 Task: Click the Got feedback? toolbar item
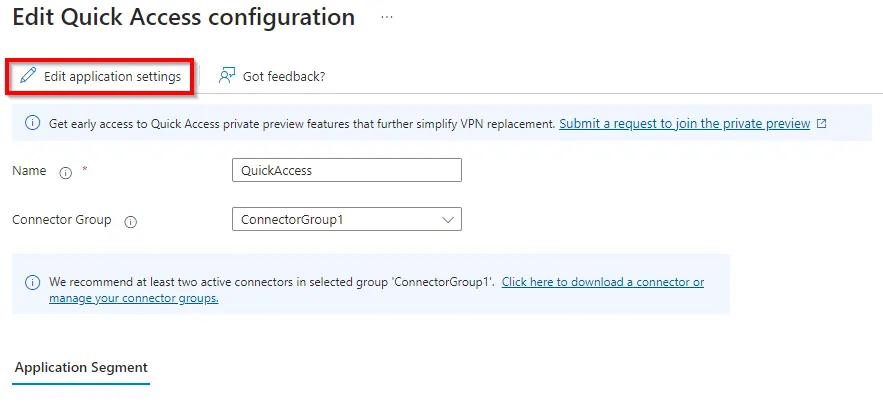[x=272, y=76]
